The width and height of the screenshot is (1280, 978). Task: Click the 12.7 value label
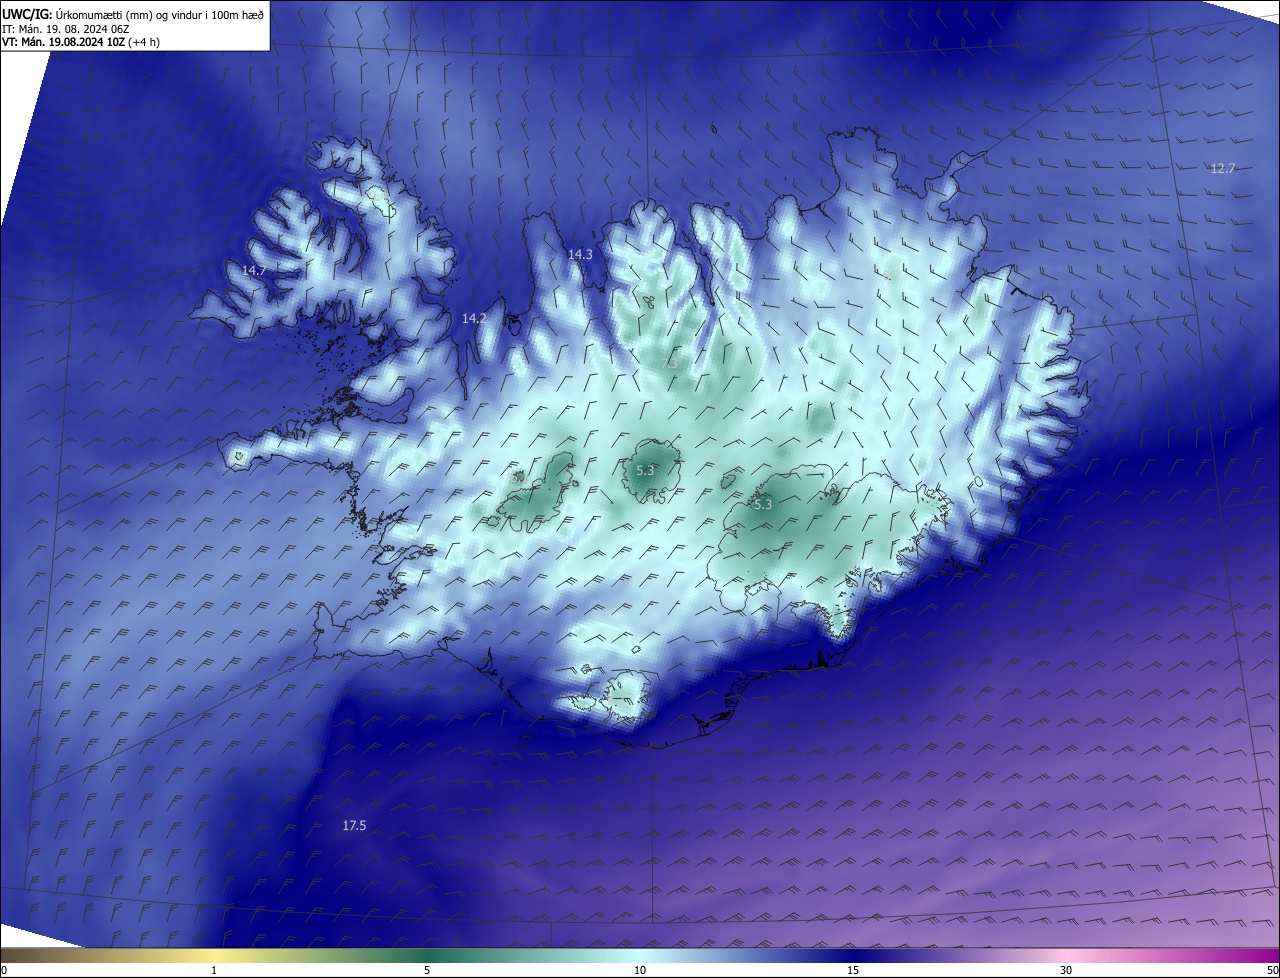(x=1223, y=169)
